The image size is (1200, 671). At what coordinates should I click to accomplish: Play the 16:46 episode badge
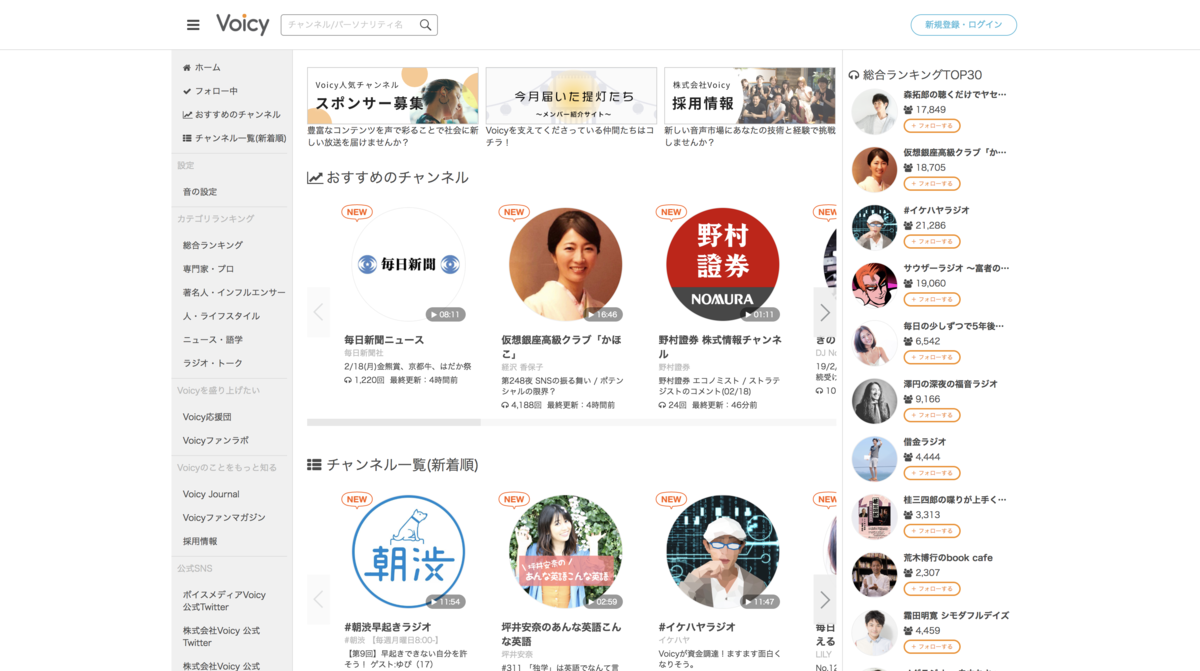coord(602,314)
